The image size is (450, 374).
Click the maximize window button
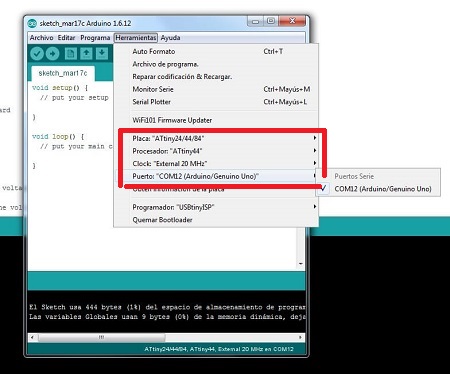point(271,21)
